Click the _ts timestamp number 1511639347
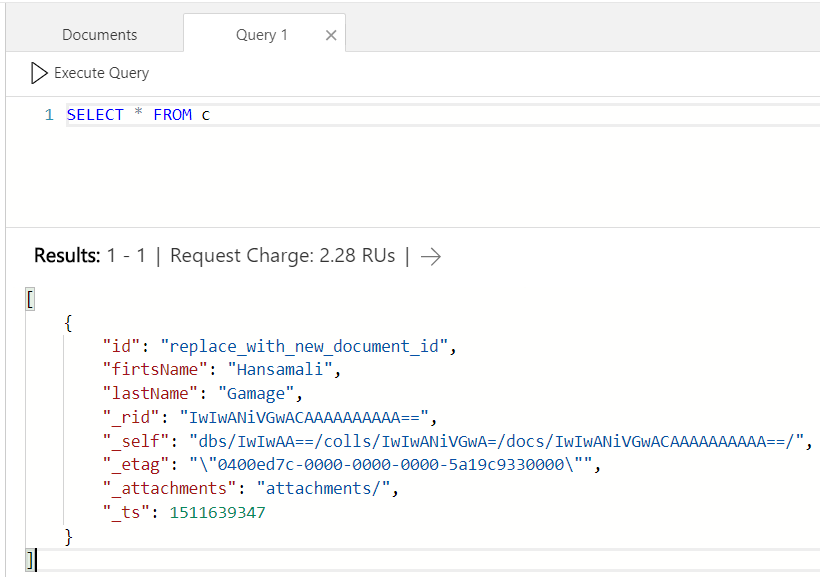 click(x=218, y=512)
